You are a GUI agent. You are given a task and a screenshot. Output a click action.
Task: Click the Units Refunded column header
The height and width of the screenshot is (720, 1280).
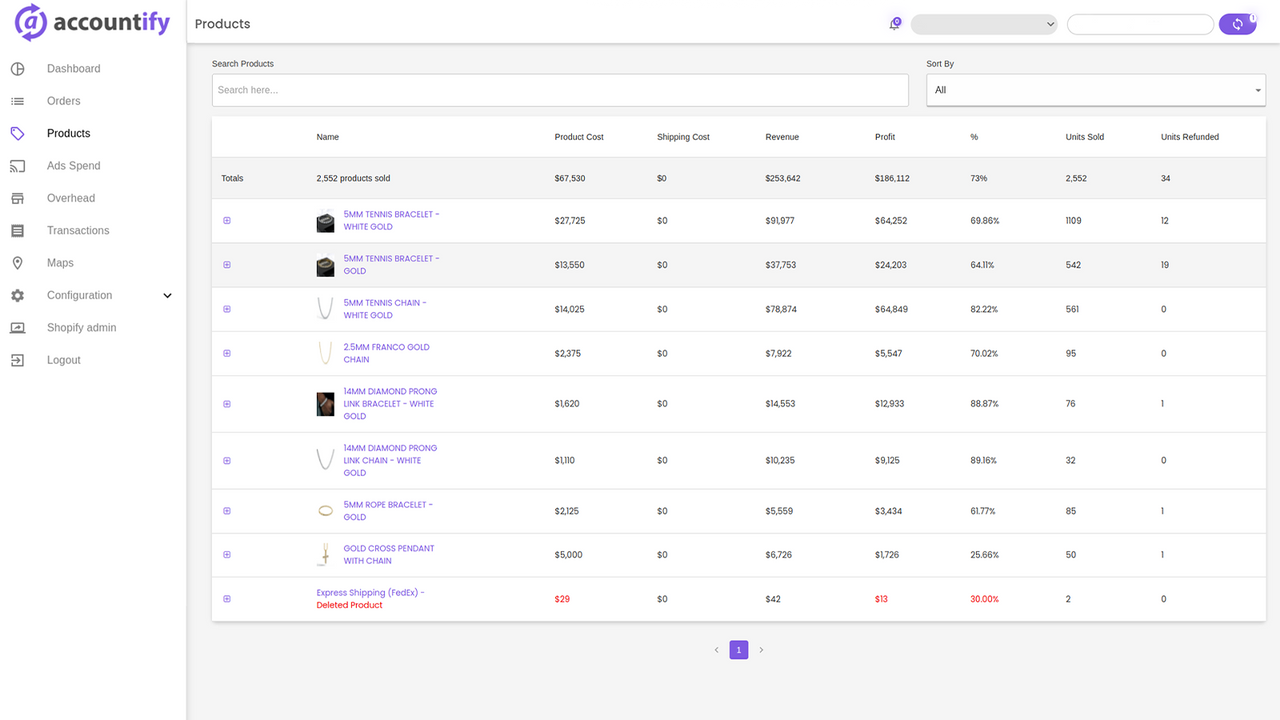pyautogui.click(x=1190, y=137)
